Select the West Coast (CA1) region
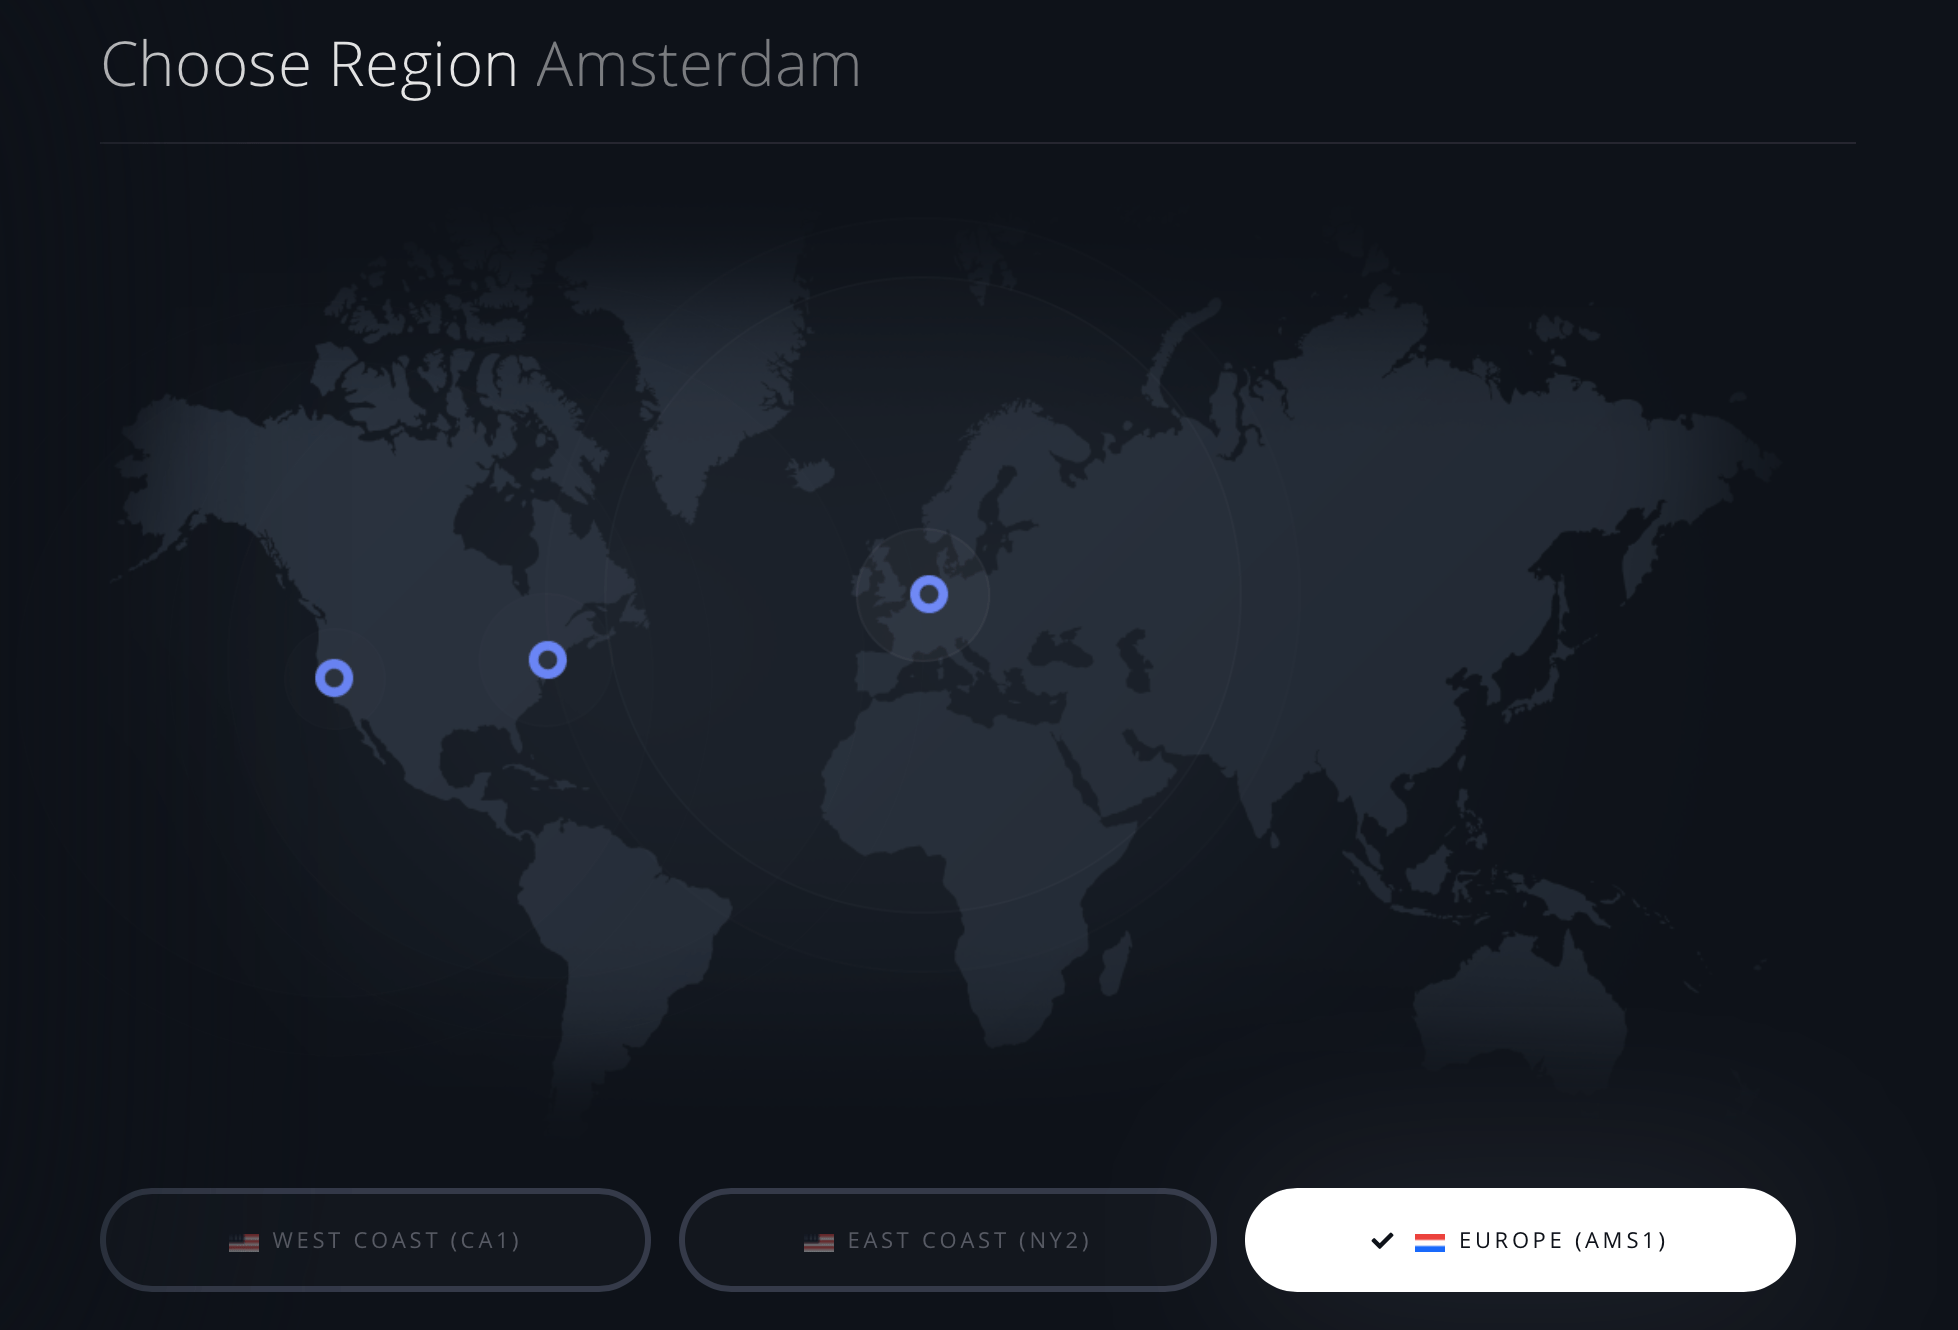1958x1330 pixels. pyautogui.click(x=375, y=1240)
